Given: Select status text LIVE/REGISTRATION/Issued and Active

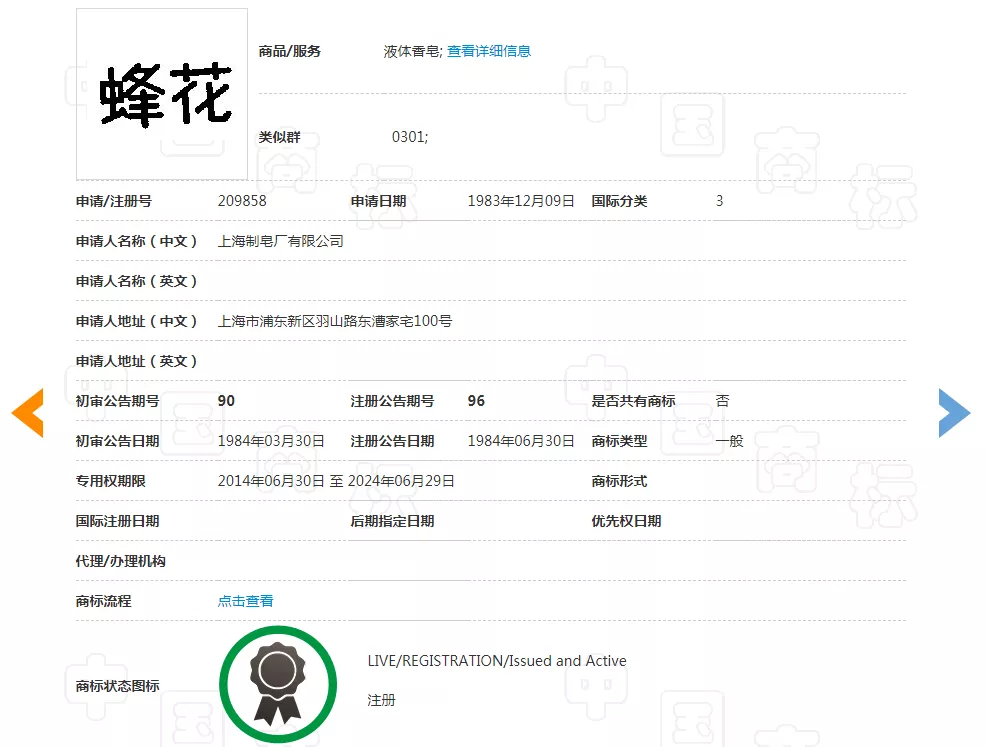Looking at the screenshot, I should [497, 661].
